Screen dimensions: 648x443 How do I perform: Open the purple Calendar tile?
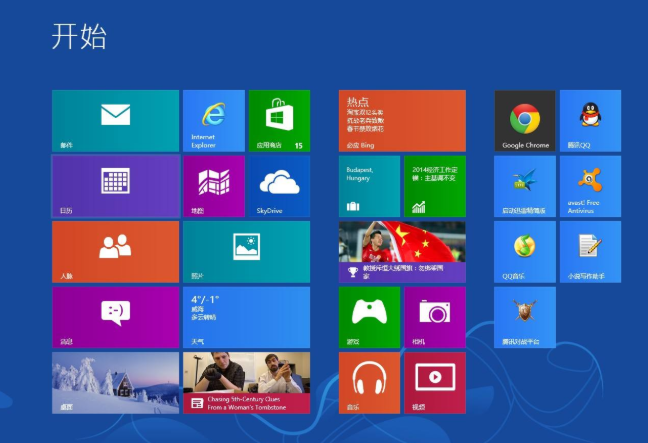pos(116,186)
